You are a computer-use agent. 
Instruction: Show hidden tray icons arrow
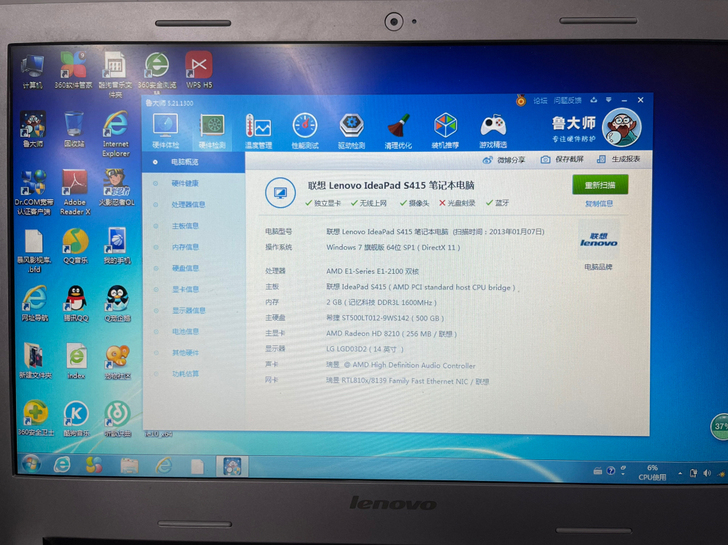click(x=680, y=474)
